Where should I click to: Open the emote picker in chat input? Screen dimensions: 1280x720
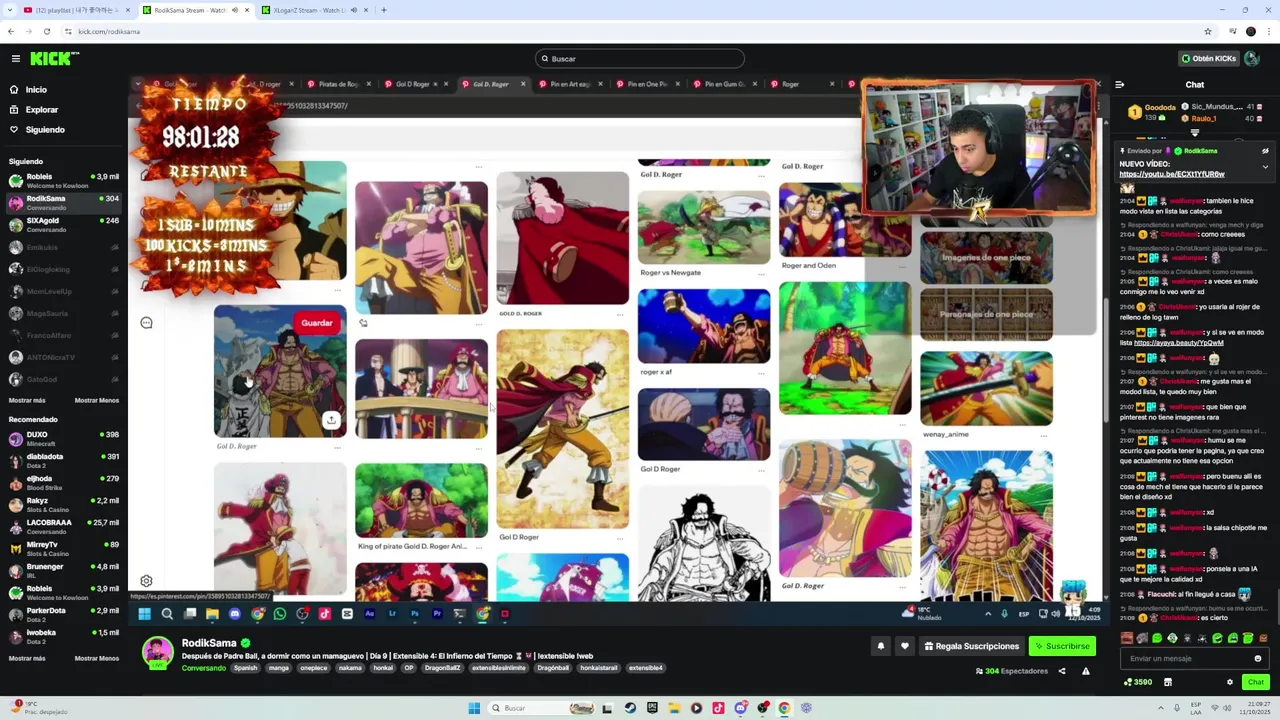tap(1257, 658)
